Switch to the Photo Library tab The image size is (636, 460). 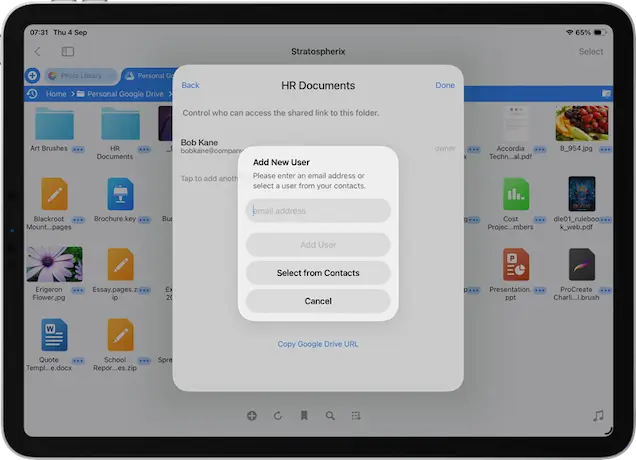point(80,75)
